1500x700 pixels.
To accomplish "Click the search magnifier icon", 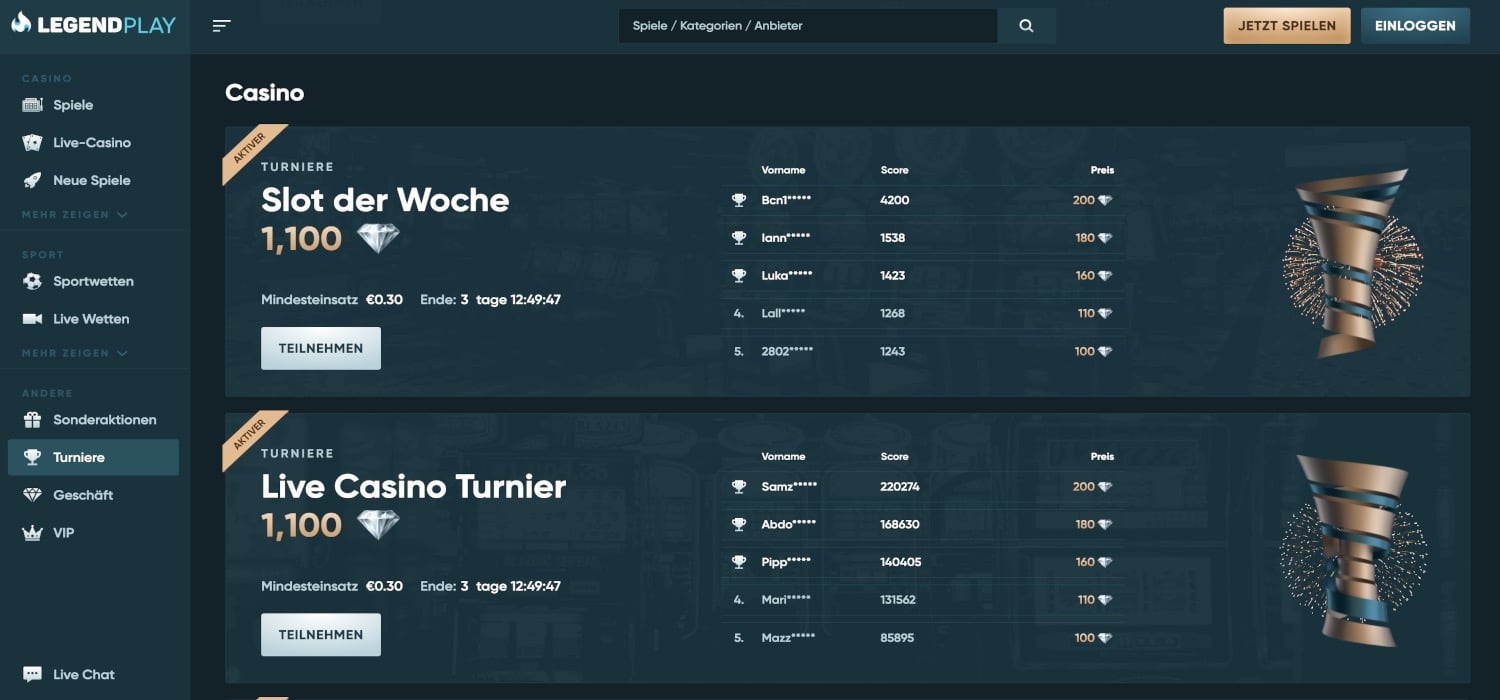I will pyautogui.click(x=1026, y=26).
